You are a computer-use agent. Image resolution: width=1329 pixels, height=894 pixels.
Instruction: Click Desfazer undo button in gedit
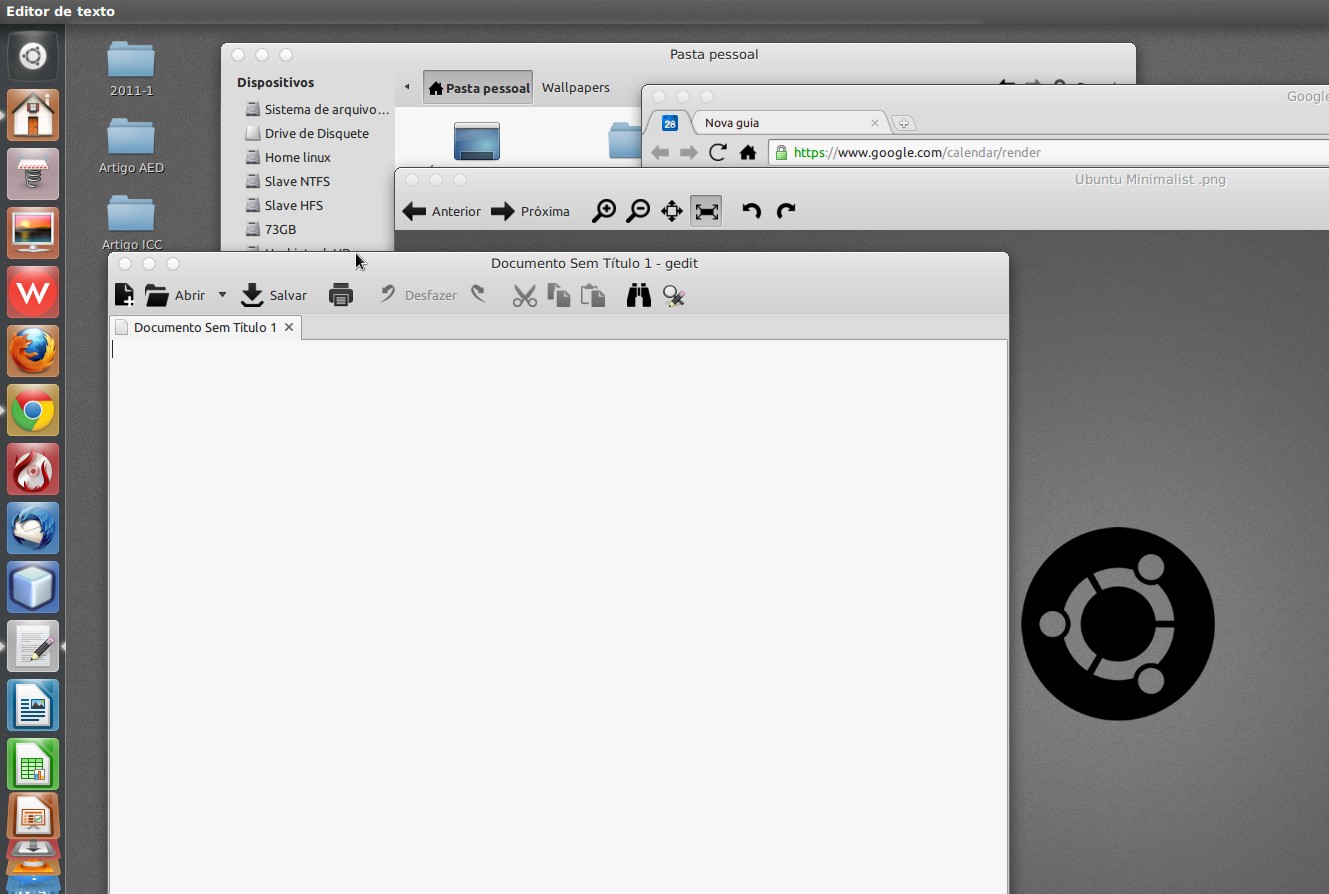(x=418, y=295)
